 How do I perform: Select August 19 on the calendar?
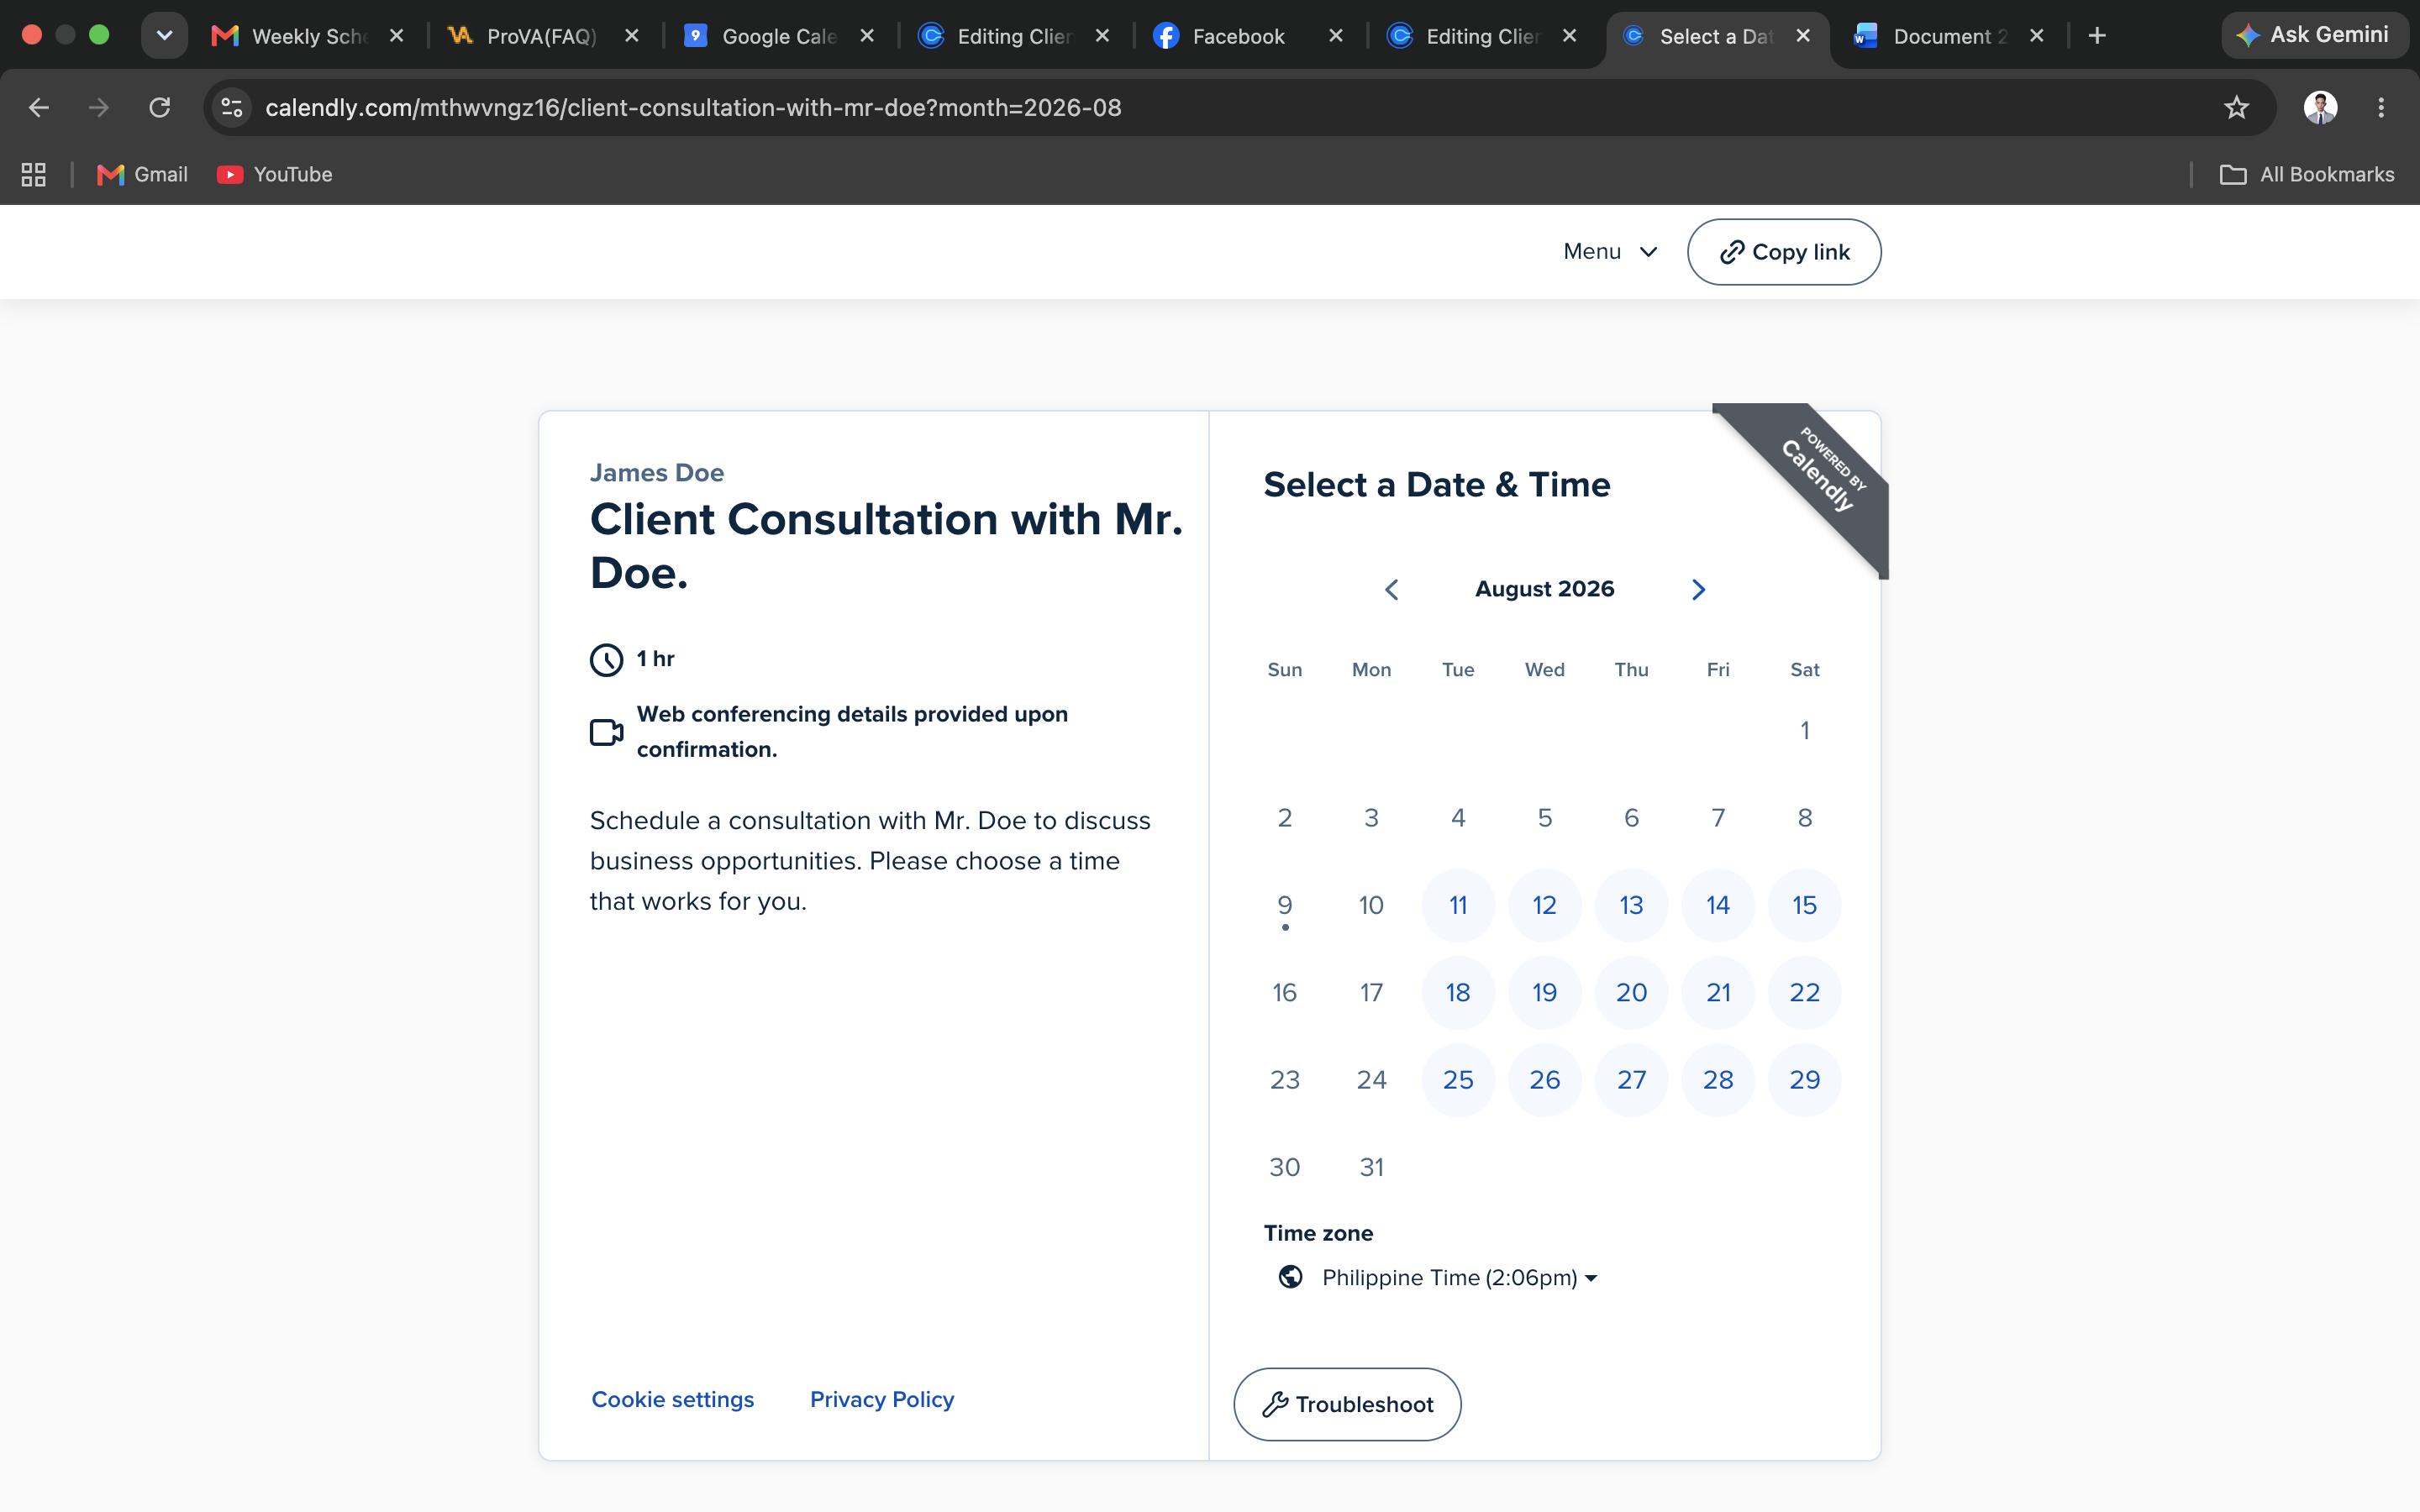click(x=1545, y=992)
